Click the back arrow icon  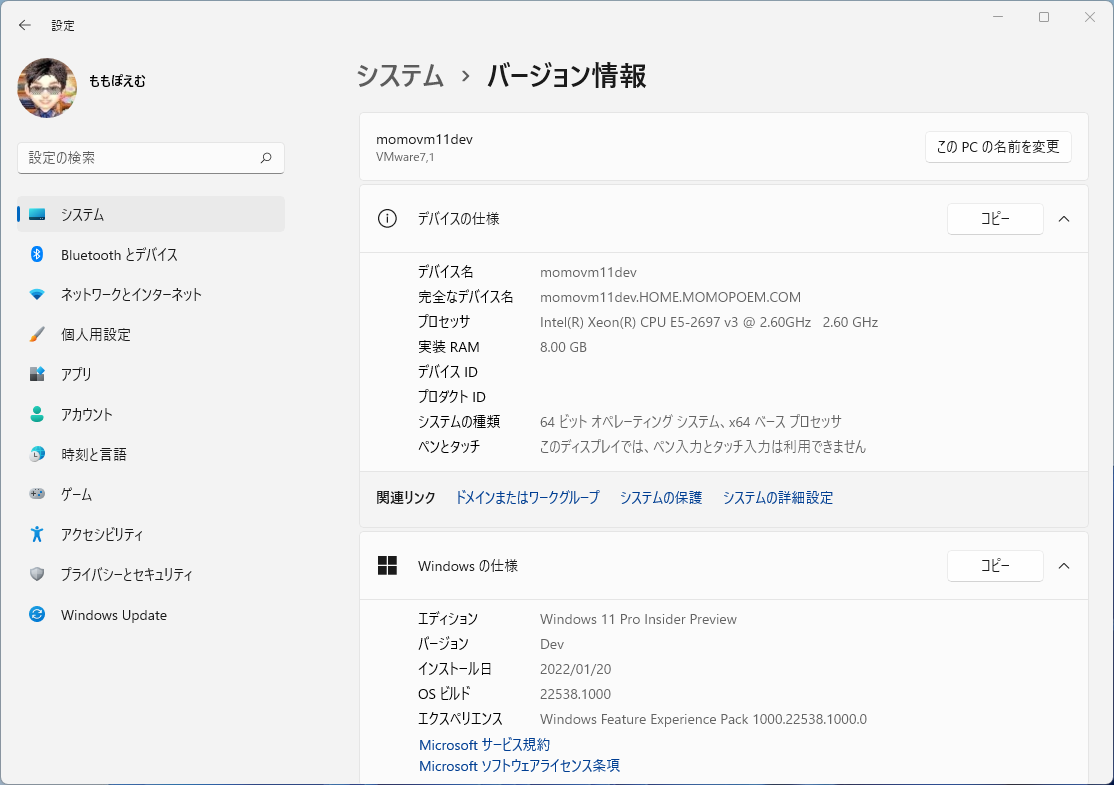coord(25,26)
